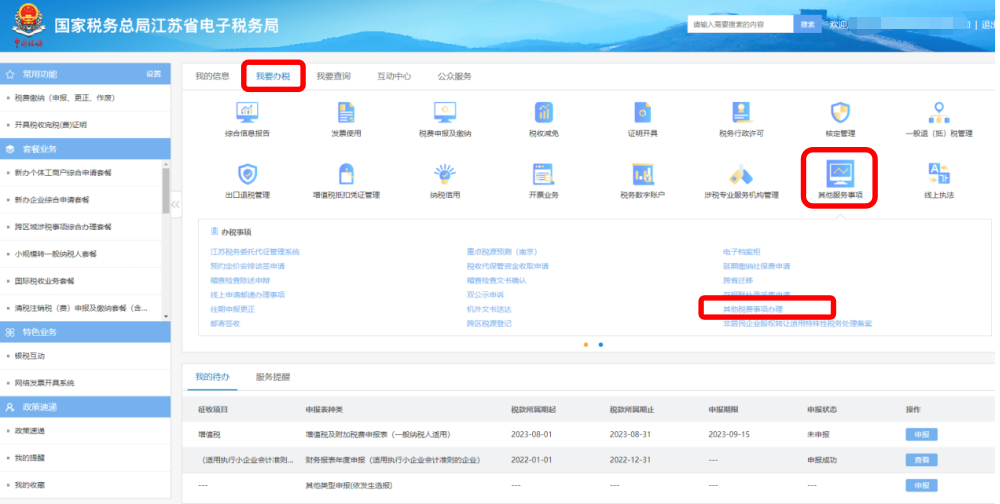Open the 线上执法 icon

(939, 174)
